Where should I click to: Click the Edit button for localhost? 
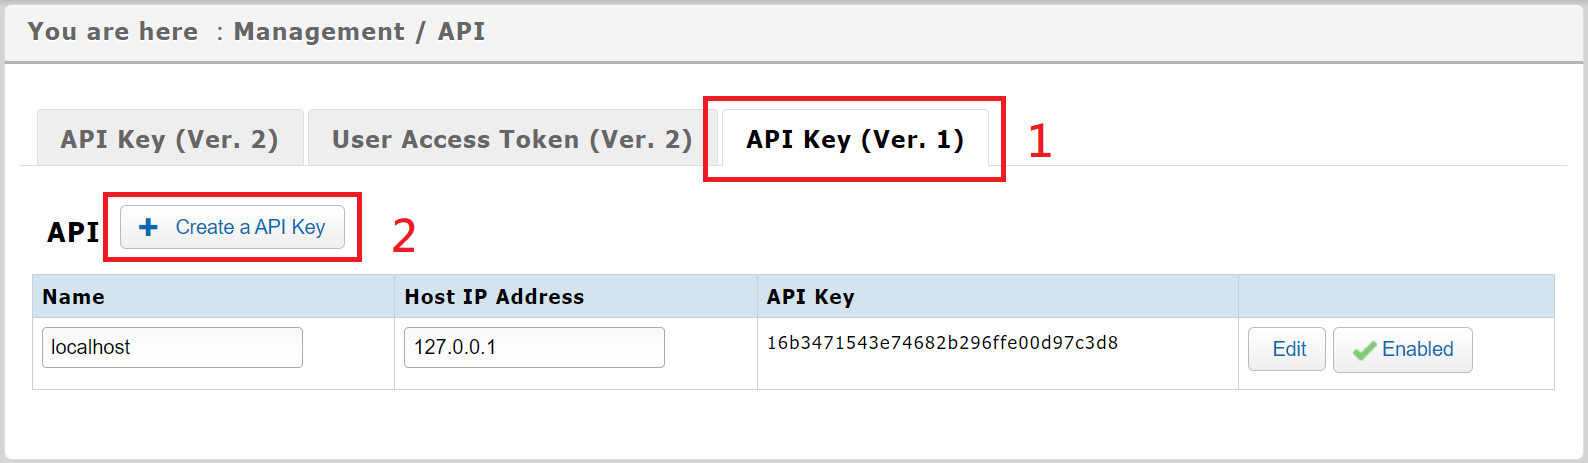click(1288, 349)
